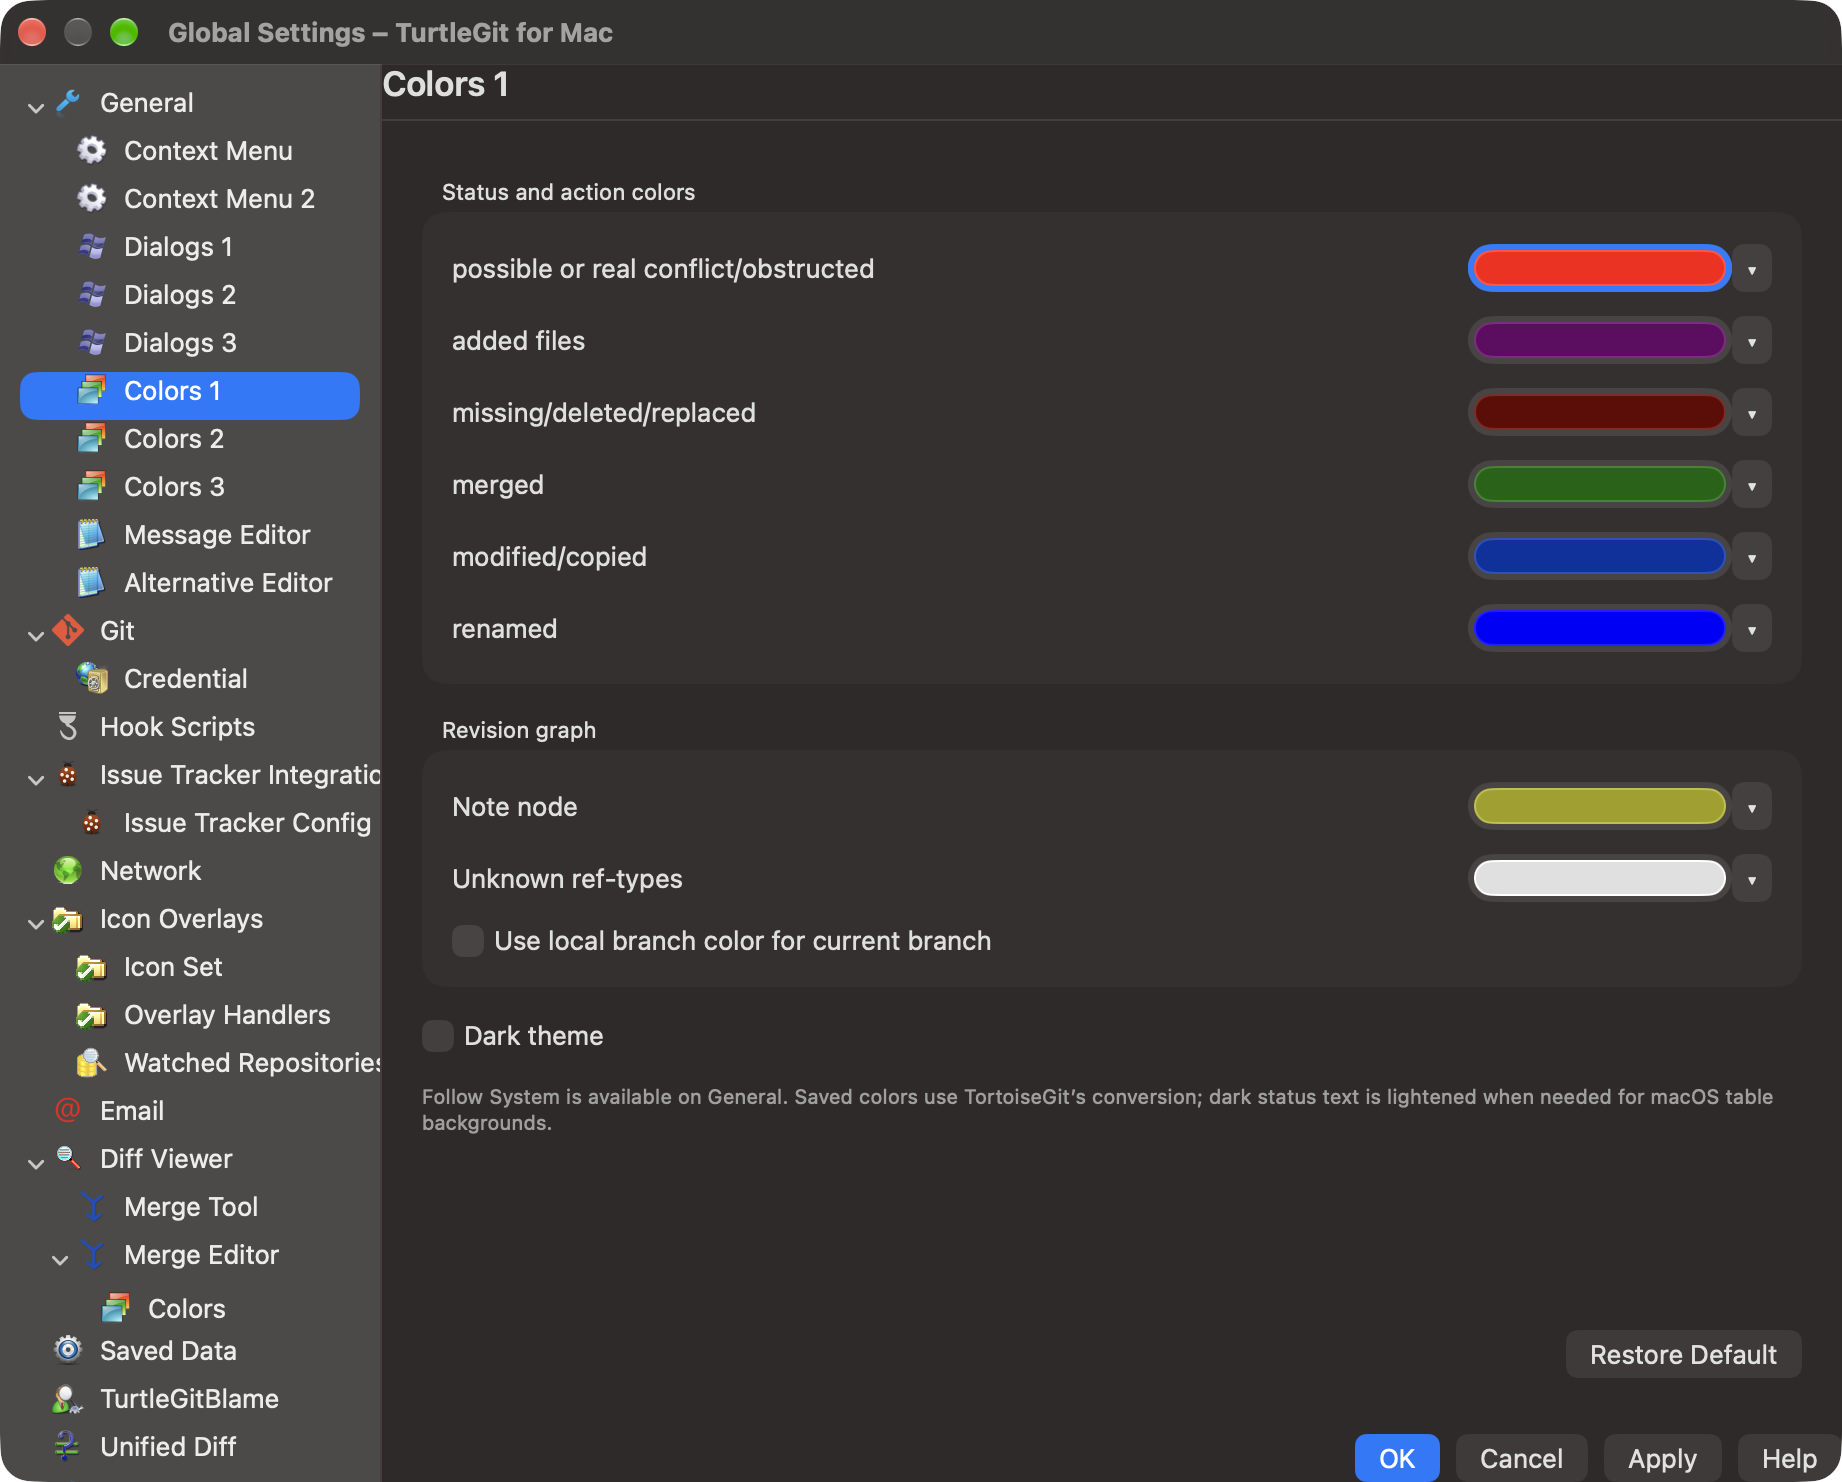Click the Saved Data gear icon
This screenshot has height=1482, width=1842.
pyautogui.click(x=68, y=1350)
